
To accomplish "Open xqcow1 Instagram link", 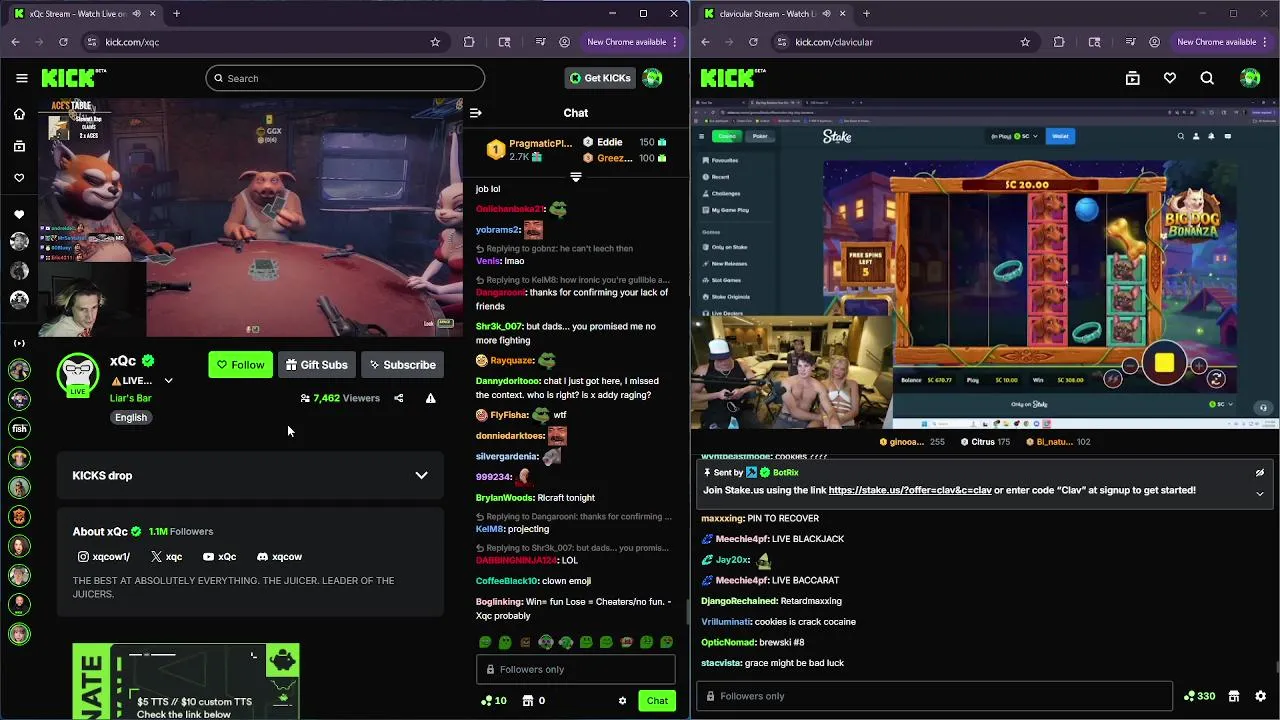I will pyautogui.click(x=104, y=557).
